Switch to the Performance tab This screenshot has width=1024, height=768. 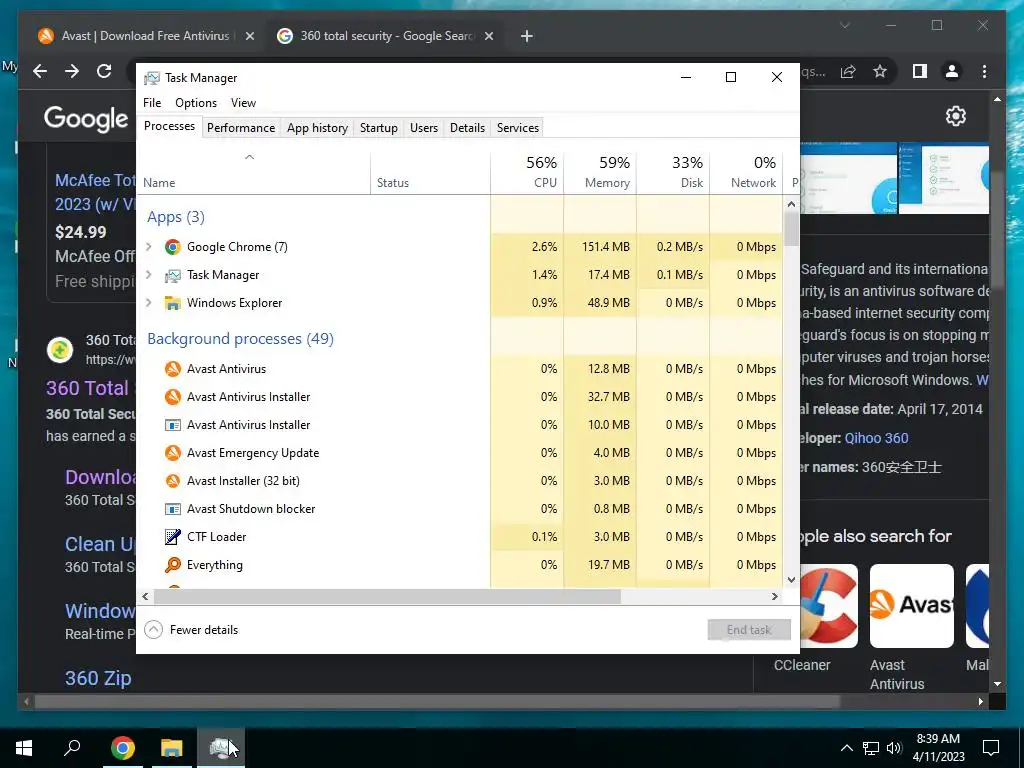[x=241, y=128]
